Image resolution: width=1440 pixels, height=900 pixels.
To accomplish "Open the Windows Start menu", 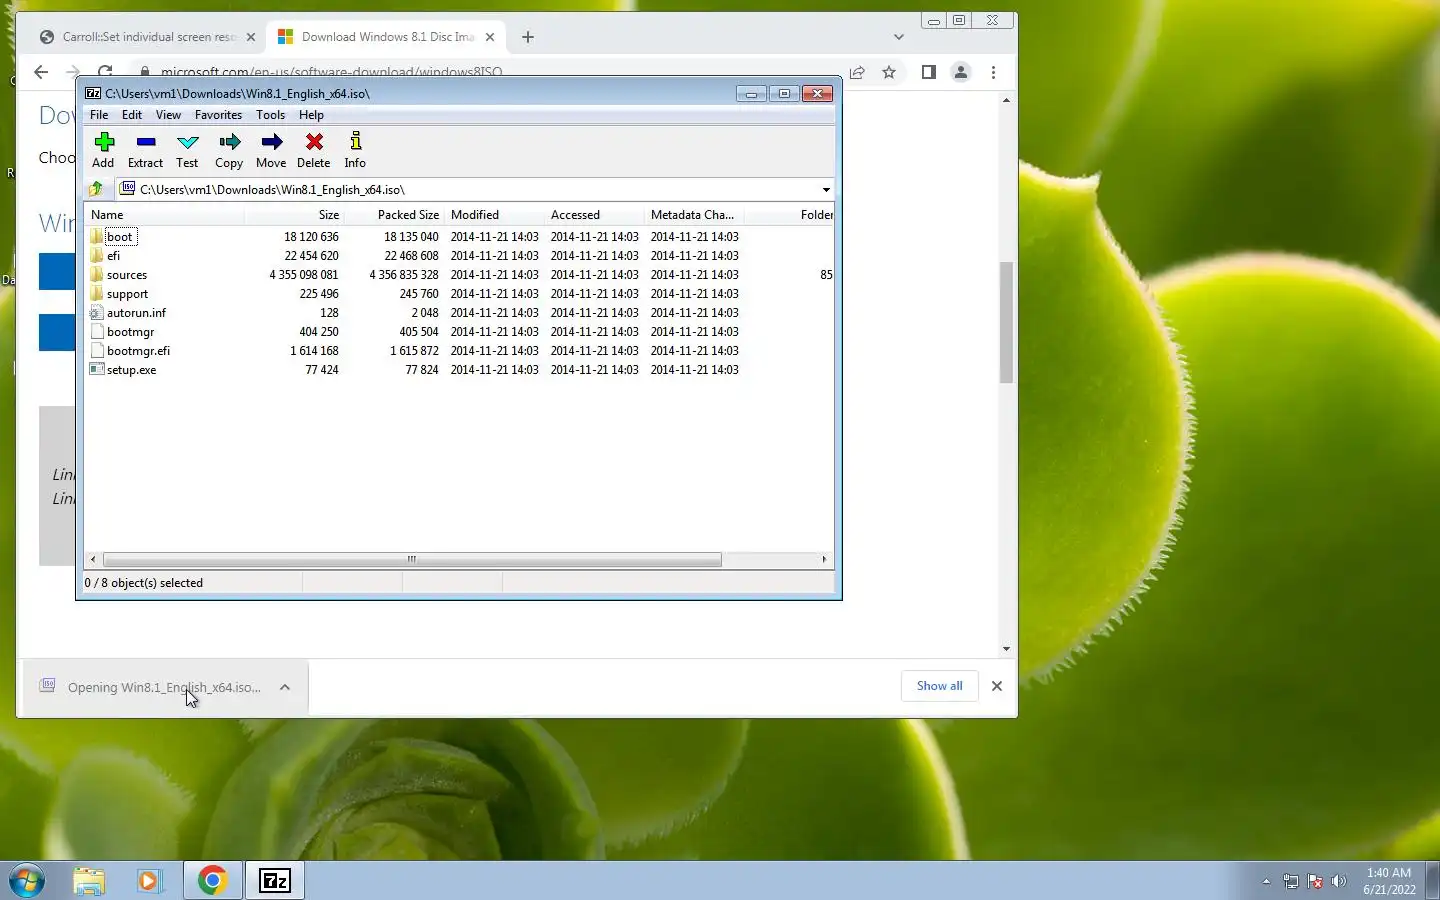I will tap(27, 881).
